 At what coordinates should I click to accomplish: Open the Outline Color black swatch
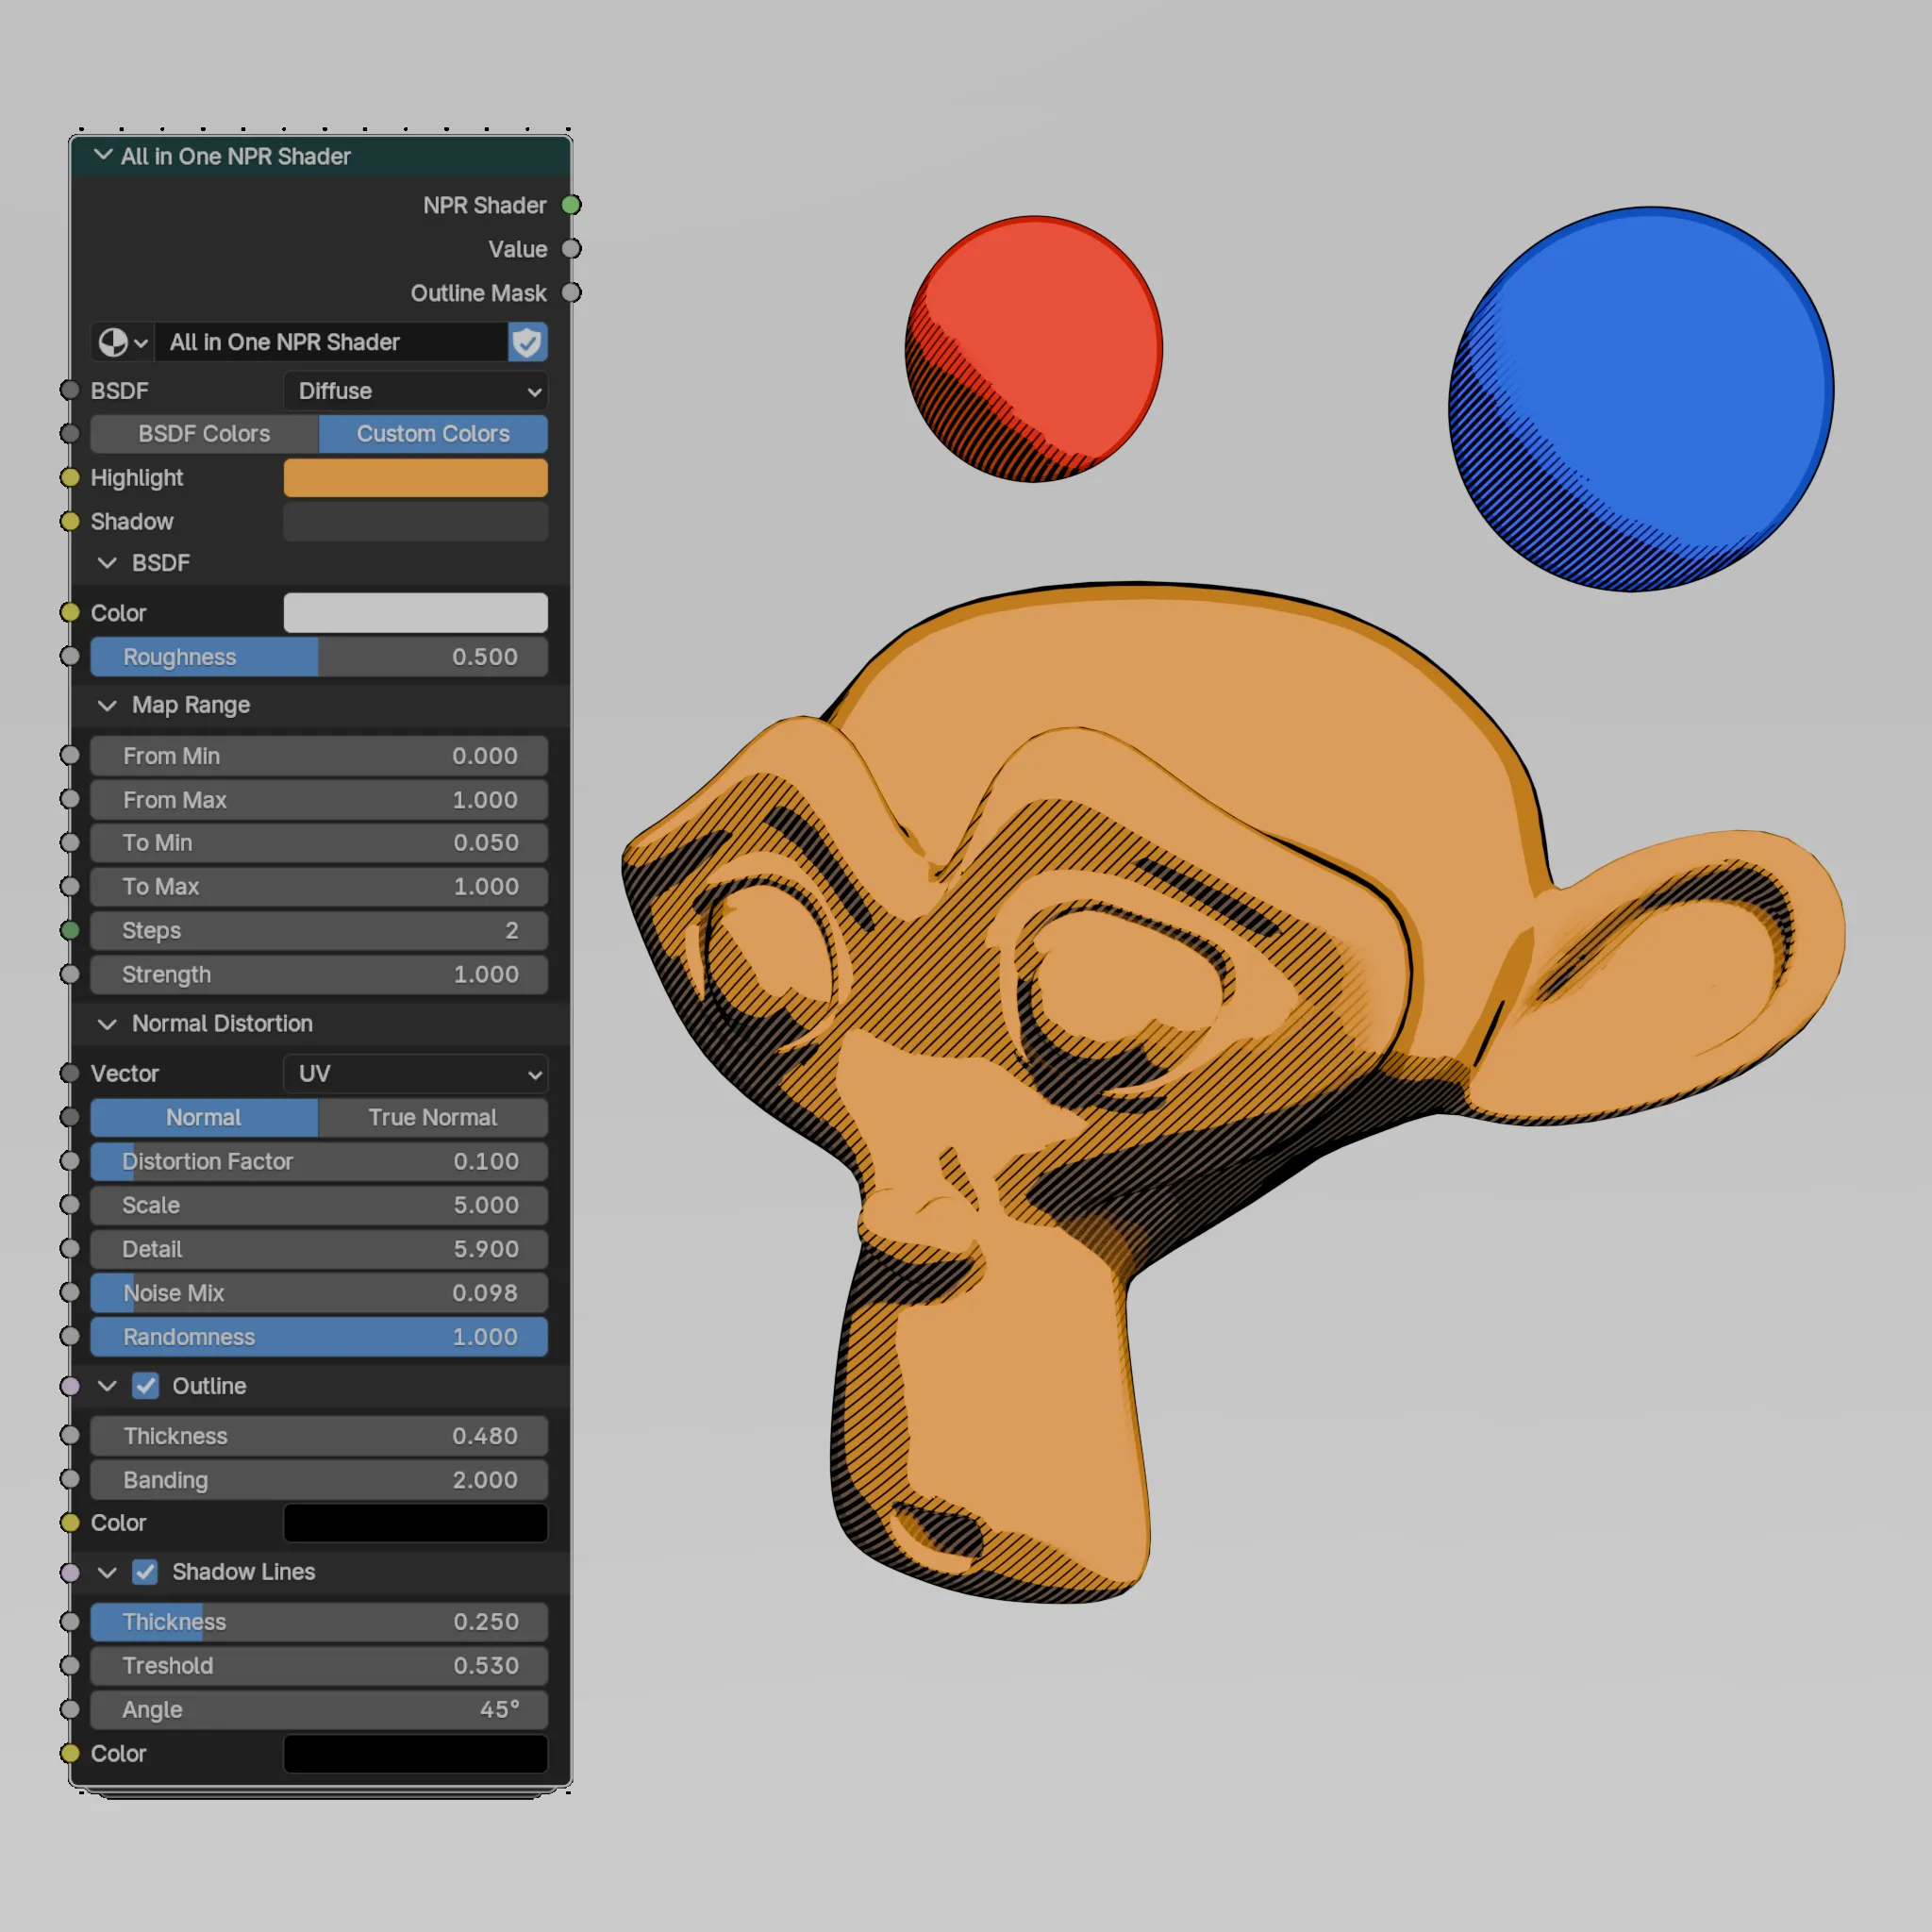coord(416,1524)
